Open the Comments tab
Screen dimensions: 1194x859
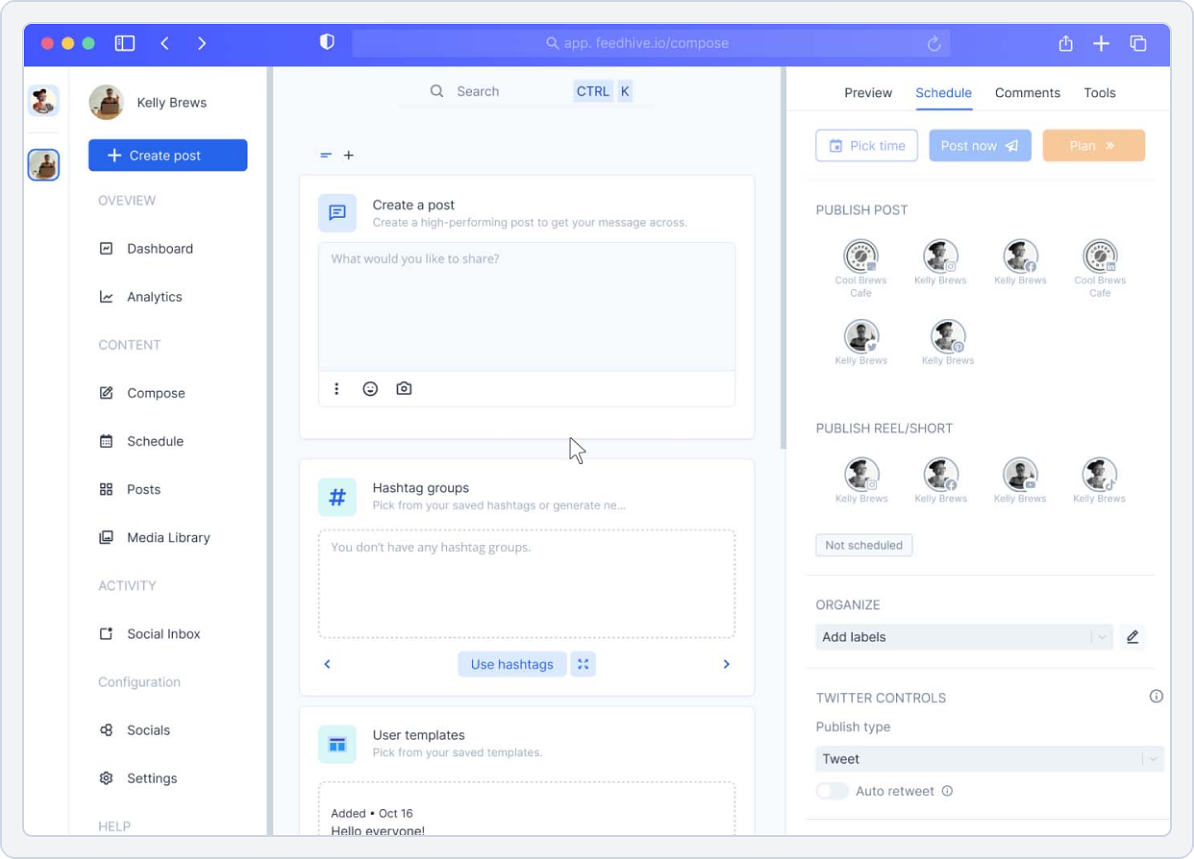pos(1027,92)
